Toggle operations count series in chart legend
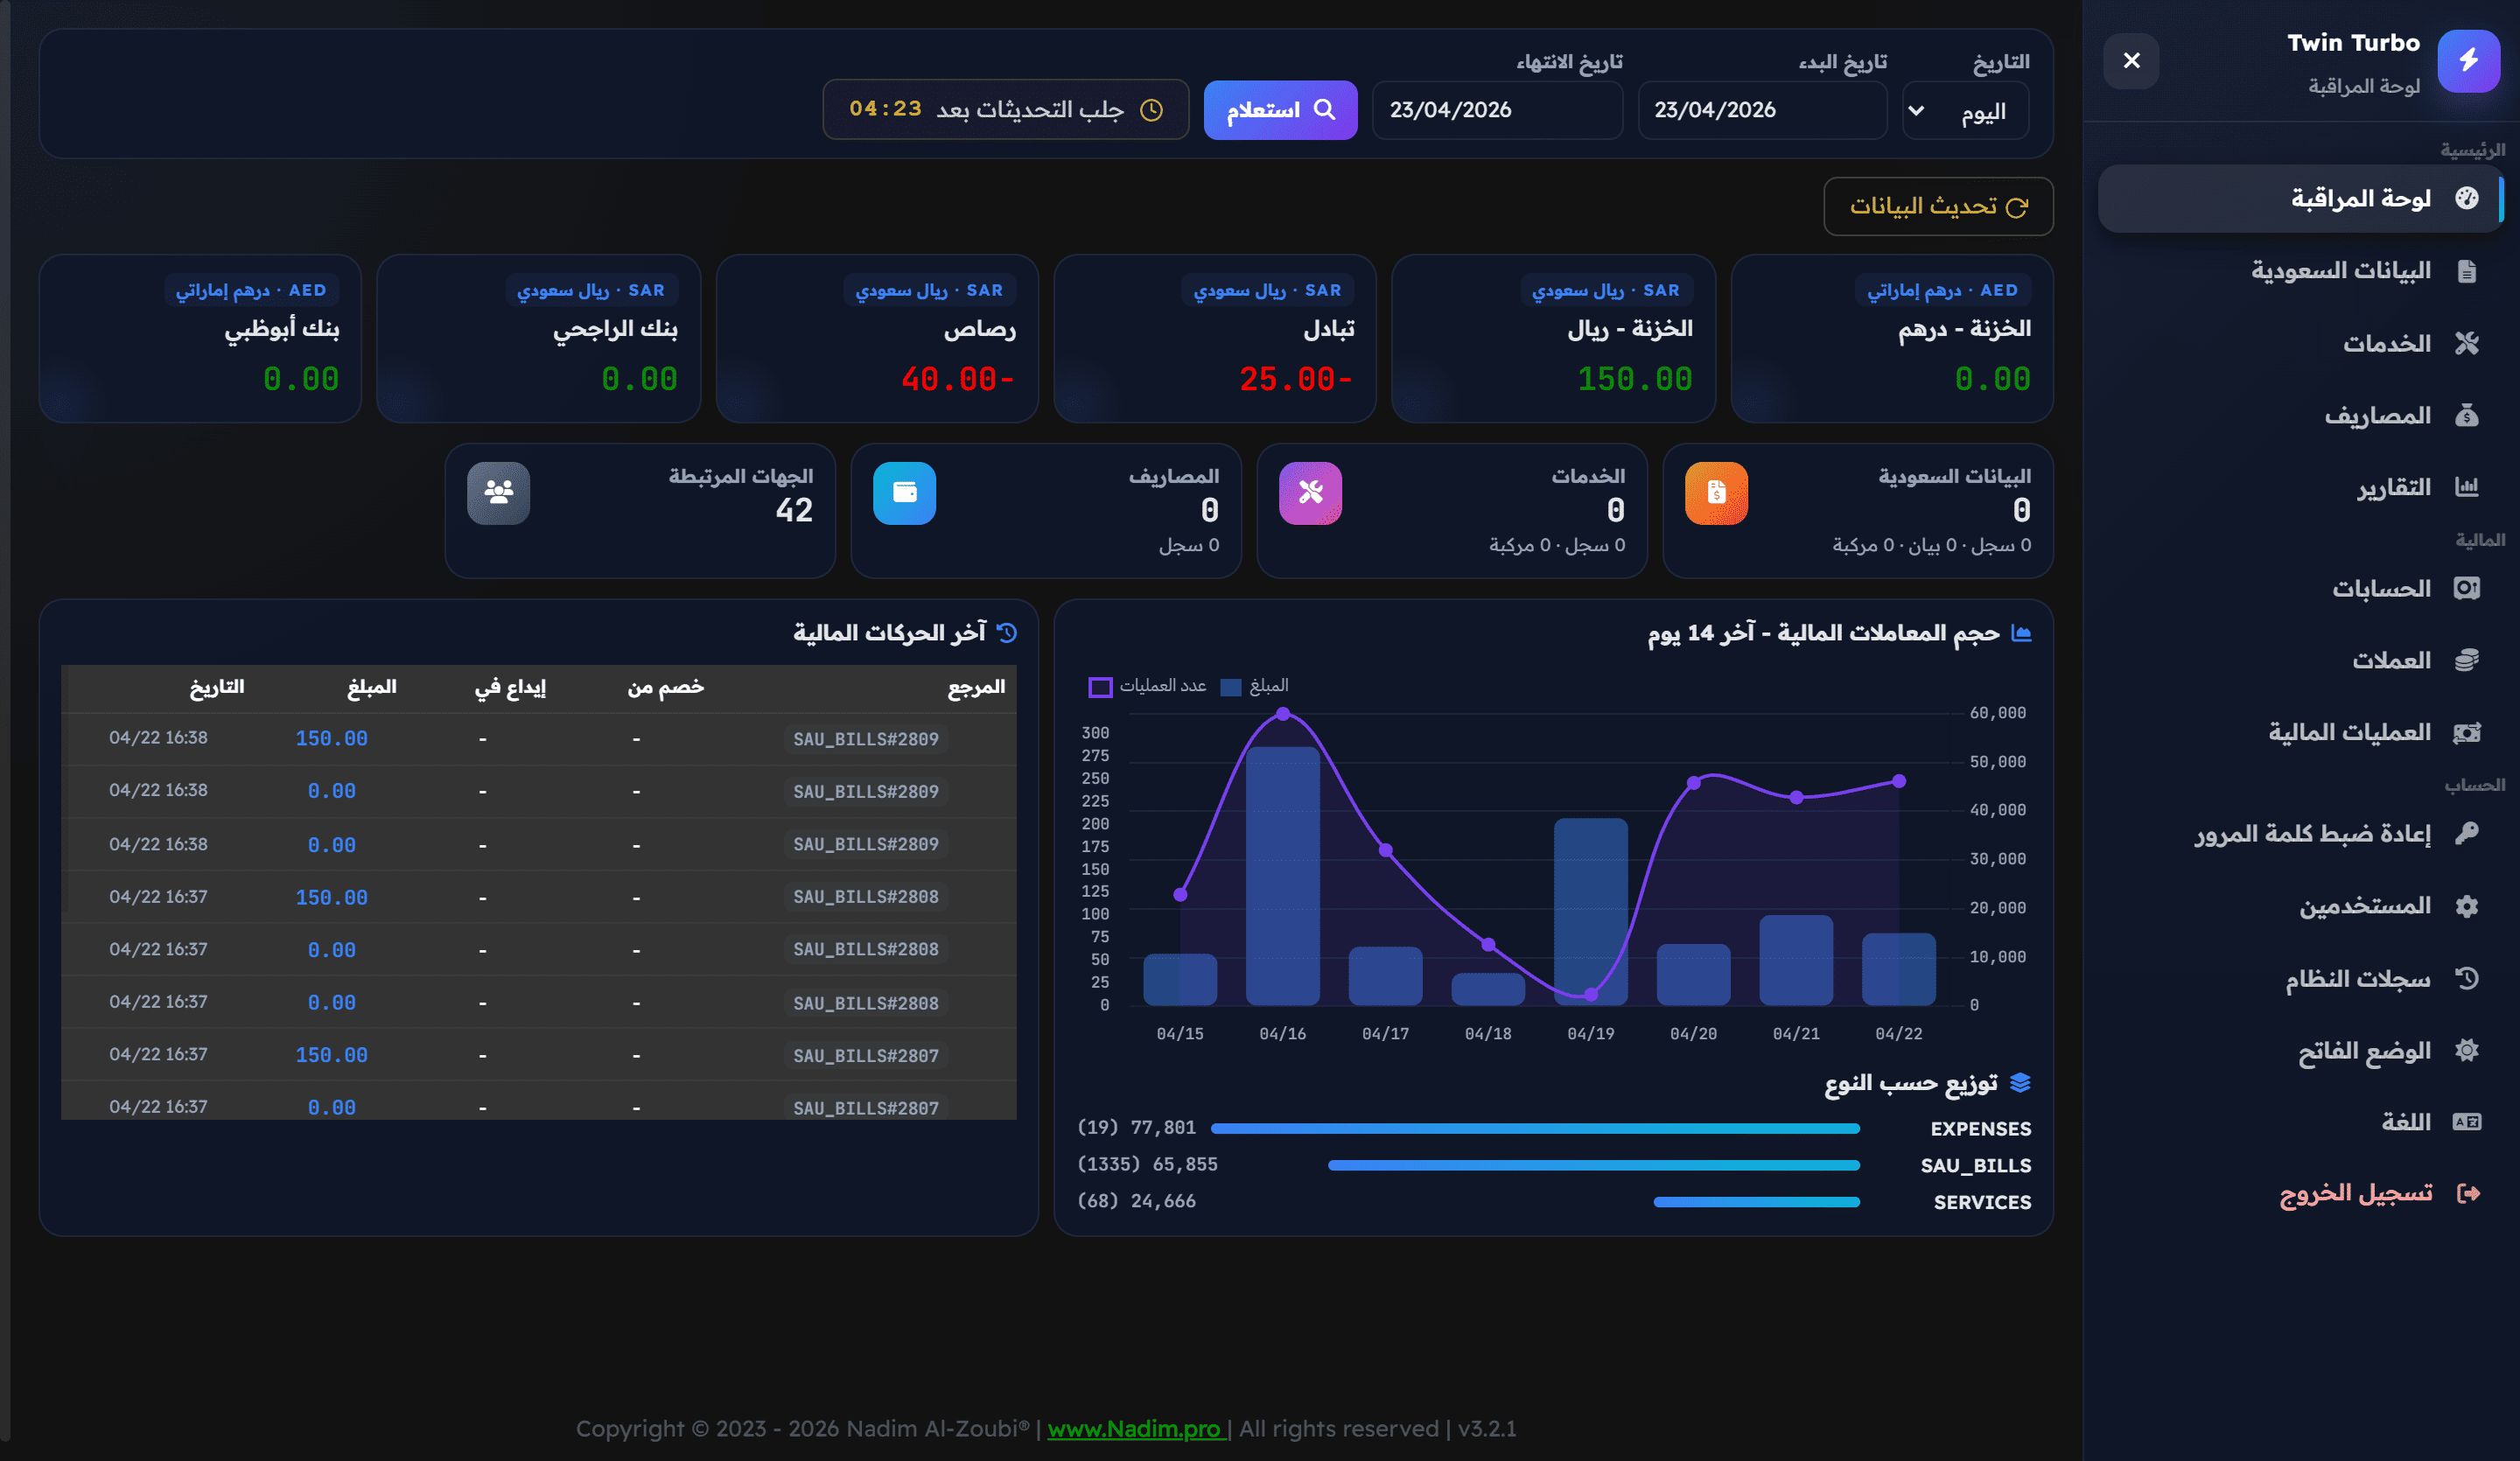This screenshot has width=2520, height=1461. pos(1147,686)
